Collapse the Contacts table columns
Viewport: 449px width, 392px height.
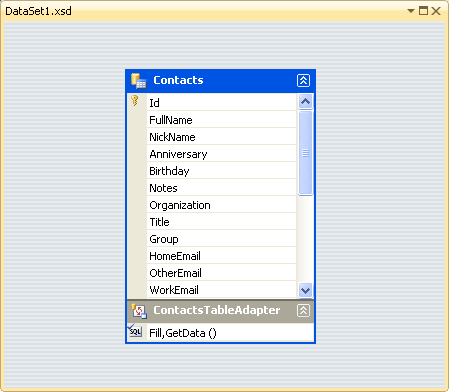[303, 80]
